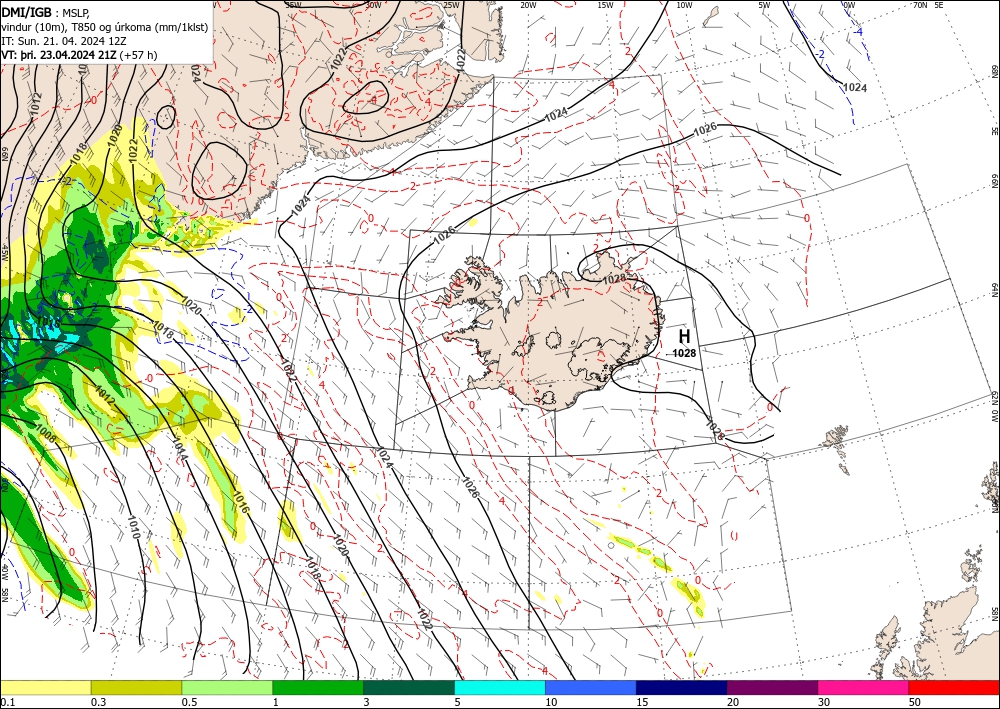Click the '1014' isobar label

point(179,449)
